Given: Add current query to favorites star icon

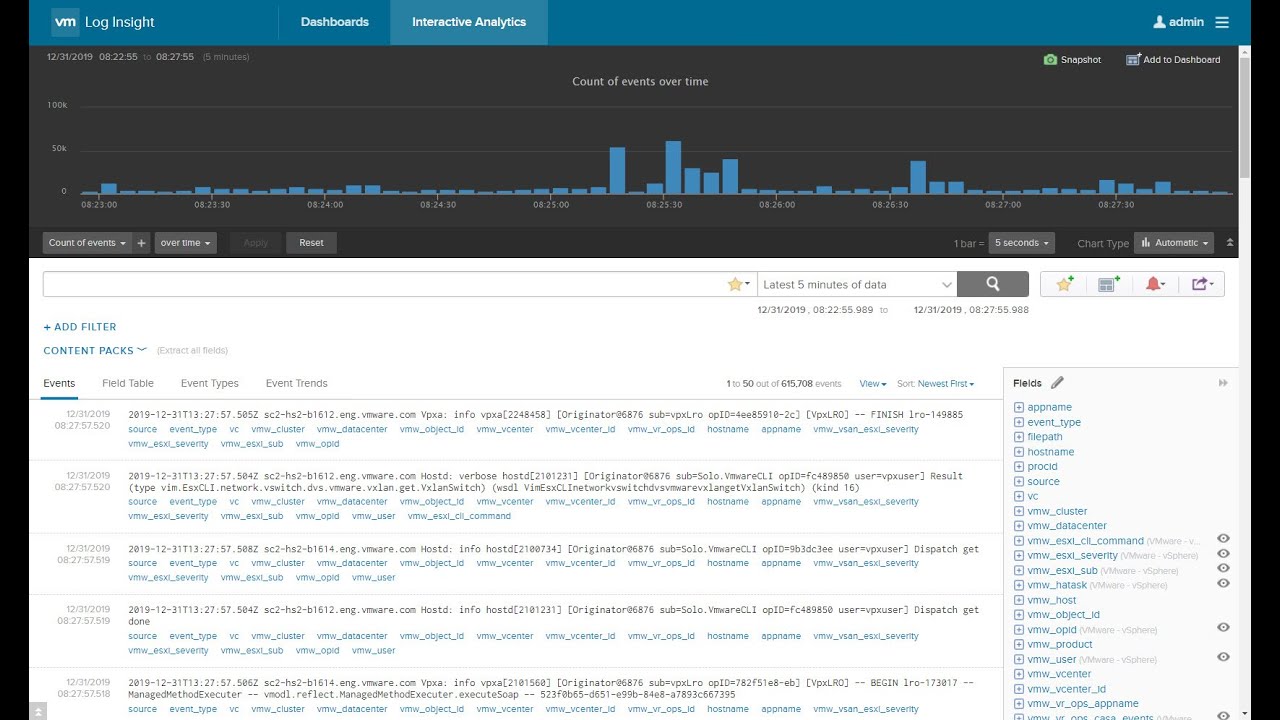Looking at the screenshot, I should (1062, 284).
